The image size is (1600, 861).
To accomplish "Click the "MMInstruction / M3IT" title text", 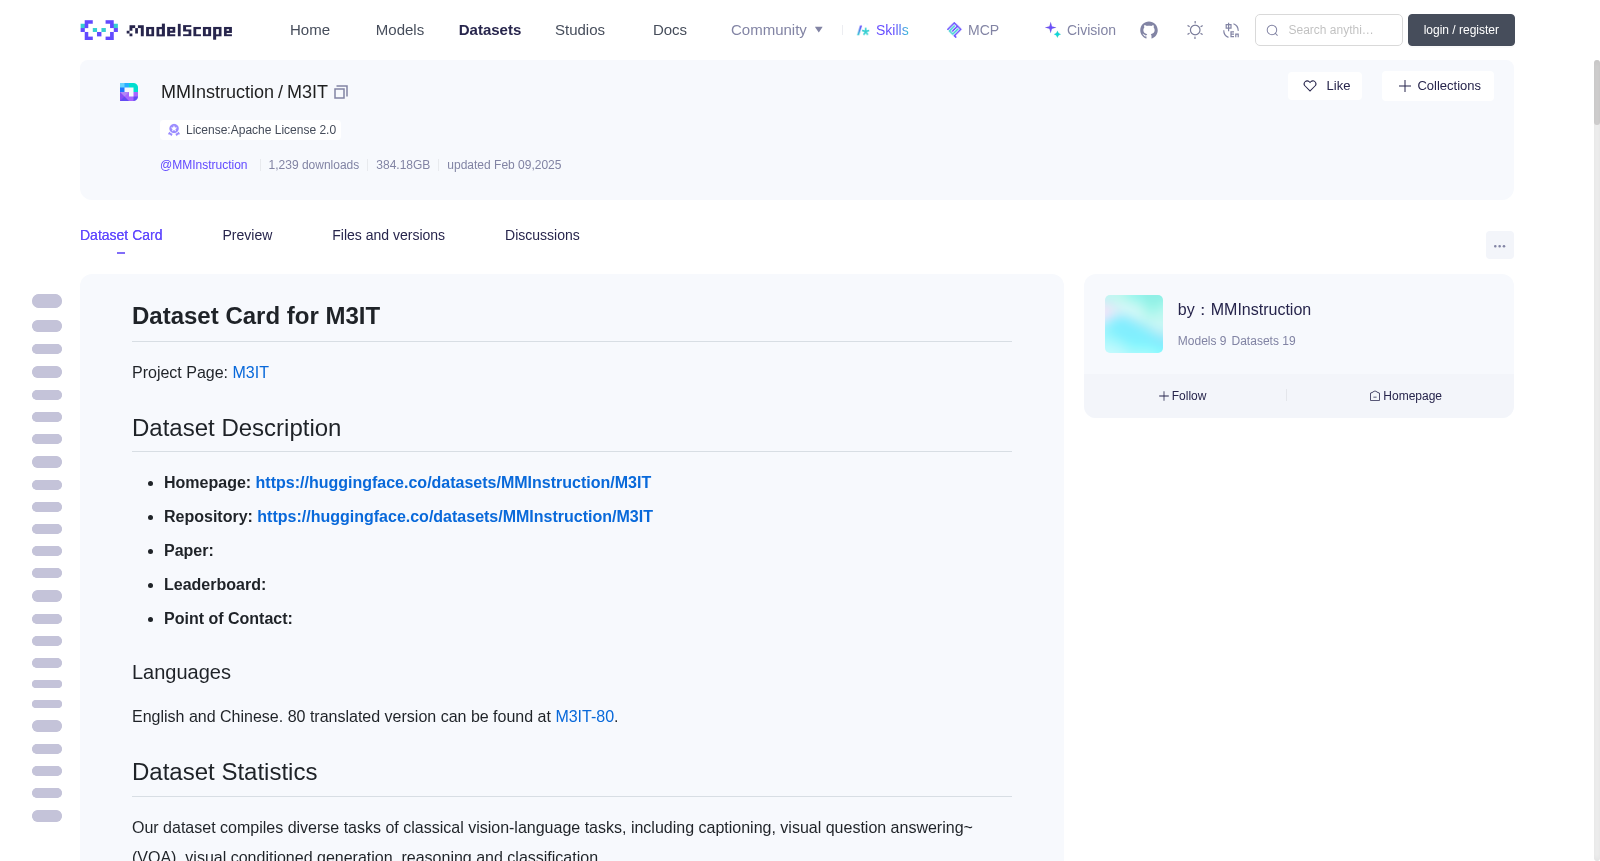I will [x=244, y=92].
